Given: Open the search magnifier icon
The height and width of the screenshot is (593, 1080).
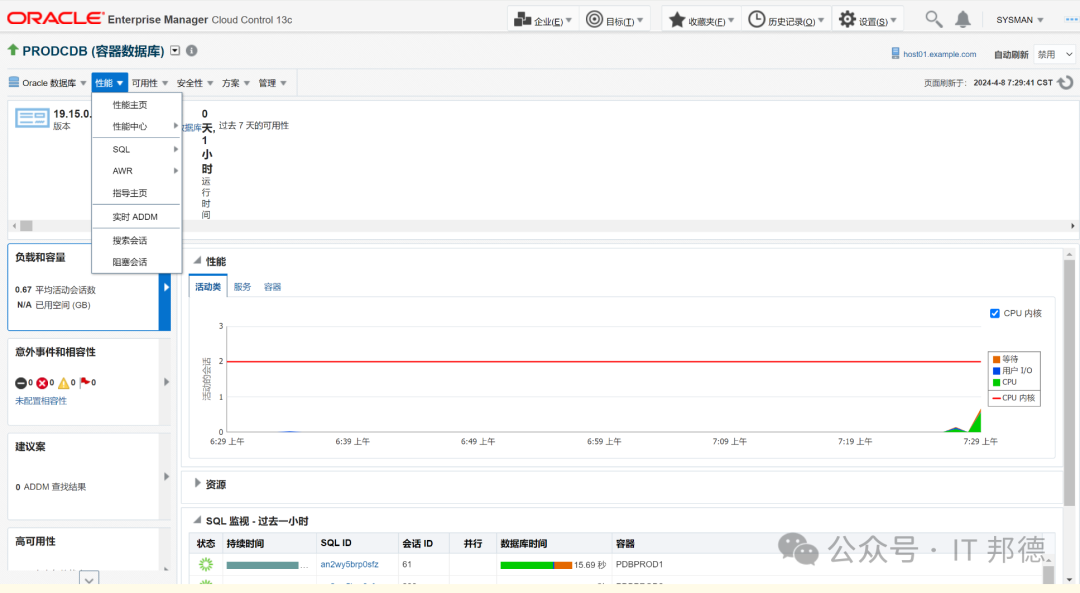Looking at the screenshot, I should coord(933,19).
